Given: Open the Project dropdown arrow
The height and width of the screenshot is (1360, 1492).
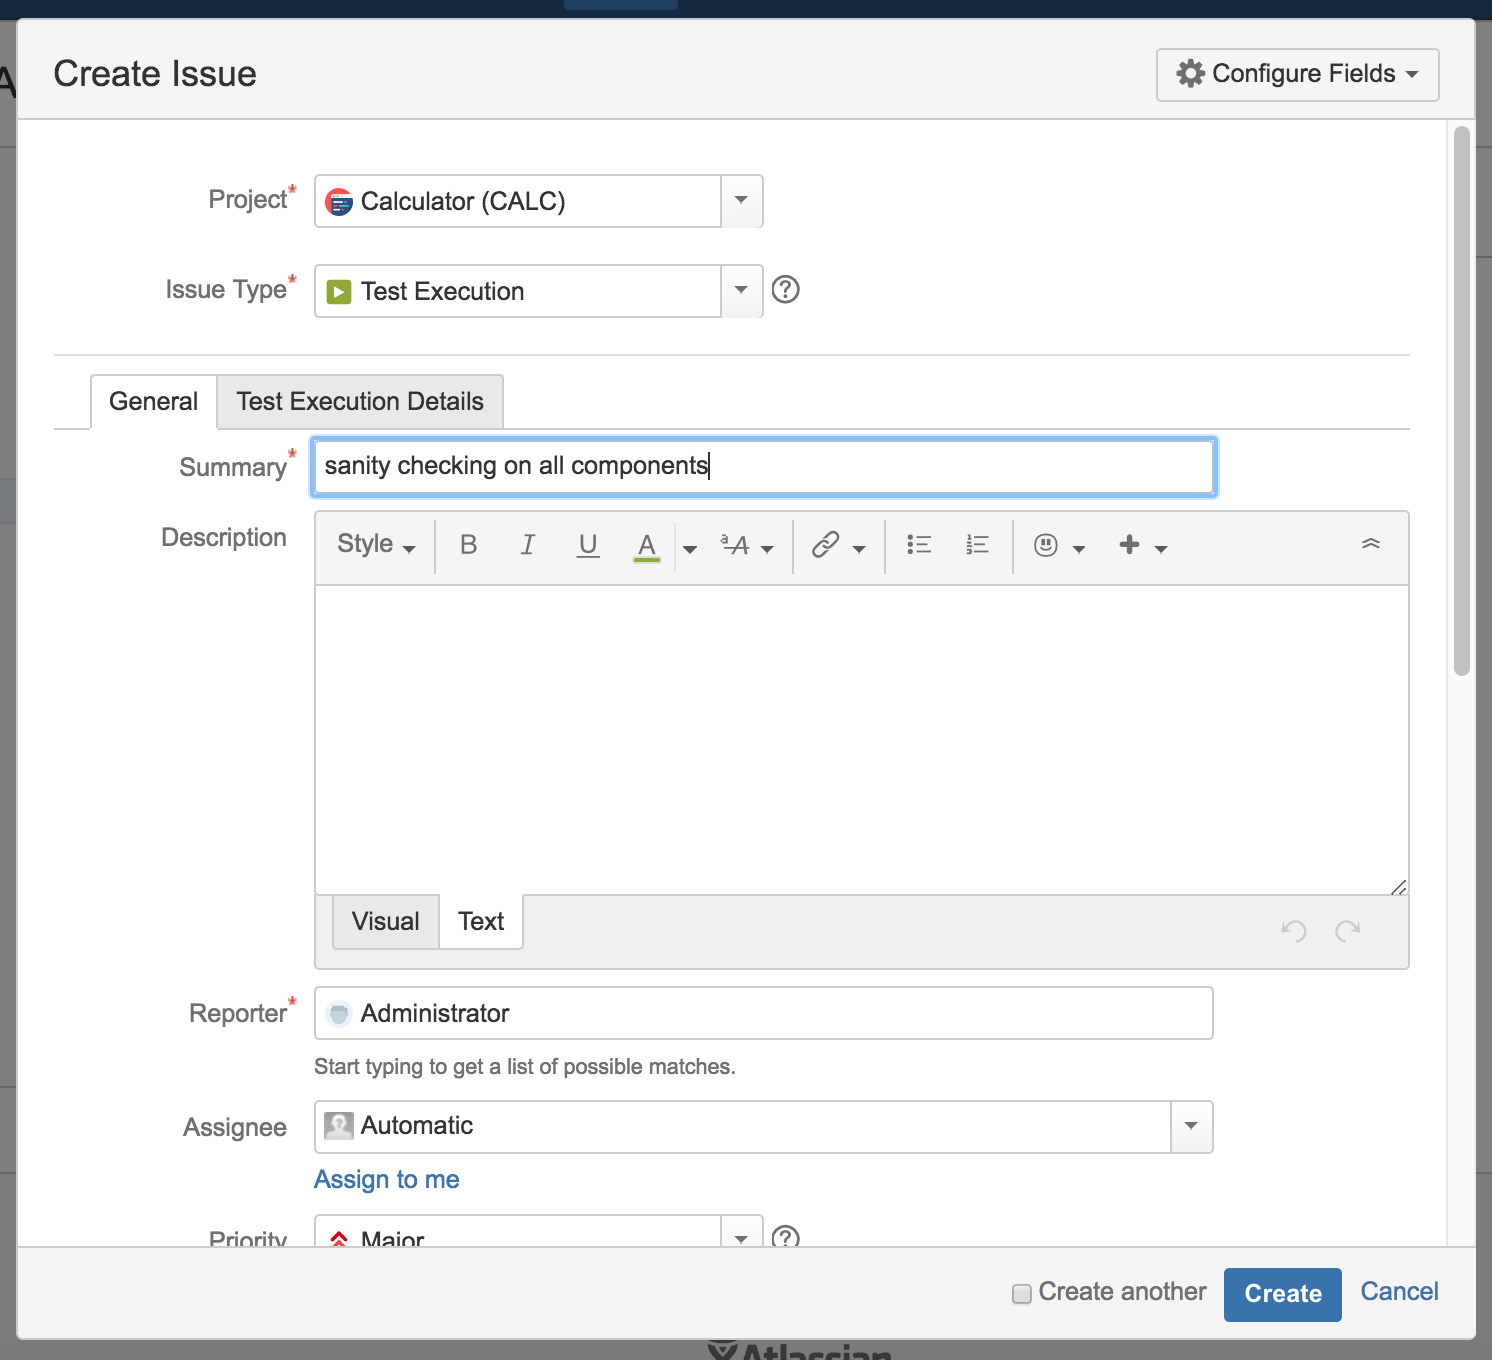Looking at the screenshot, I should click(741, 201).
